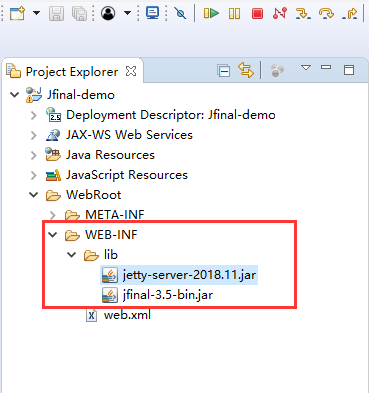The height and width of the screenshot is (393, 369).
Task: Click the Step Return icon
Action: [x=349, y=13]
